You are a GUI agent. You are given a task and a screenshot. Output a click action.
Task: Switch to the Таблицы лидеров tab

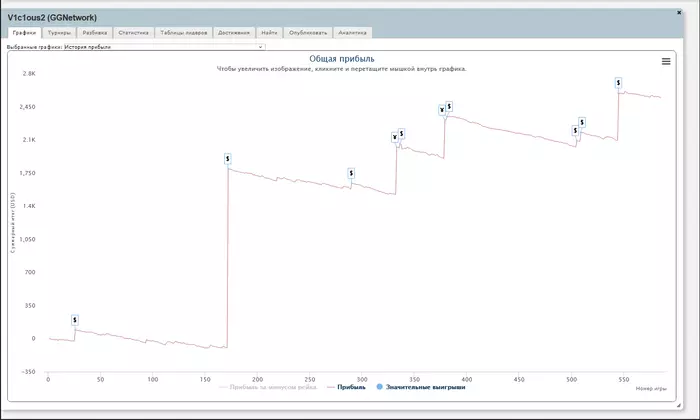point(183,33)
